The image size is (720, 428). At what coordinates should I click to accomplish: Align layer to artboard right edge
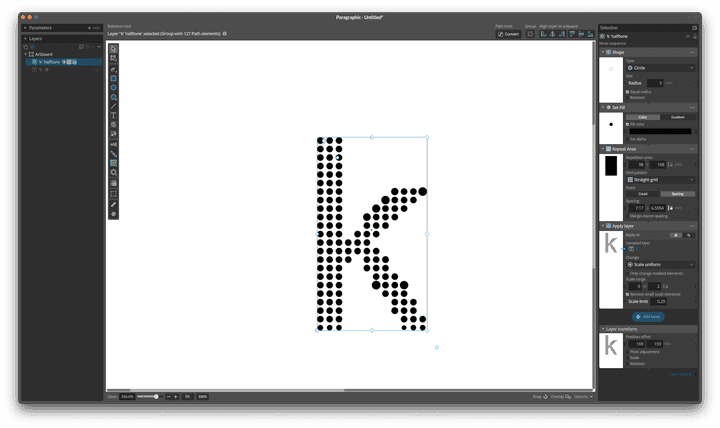point(562,34)
